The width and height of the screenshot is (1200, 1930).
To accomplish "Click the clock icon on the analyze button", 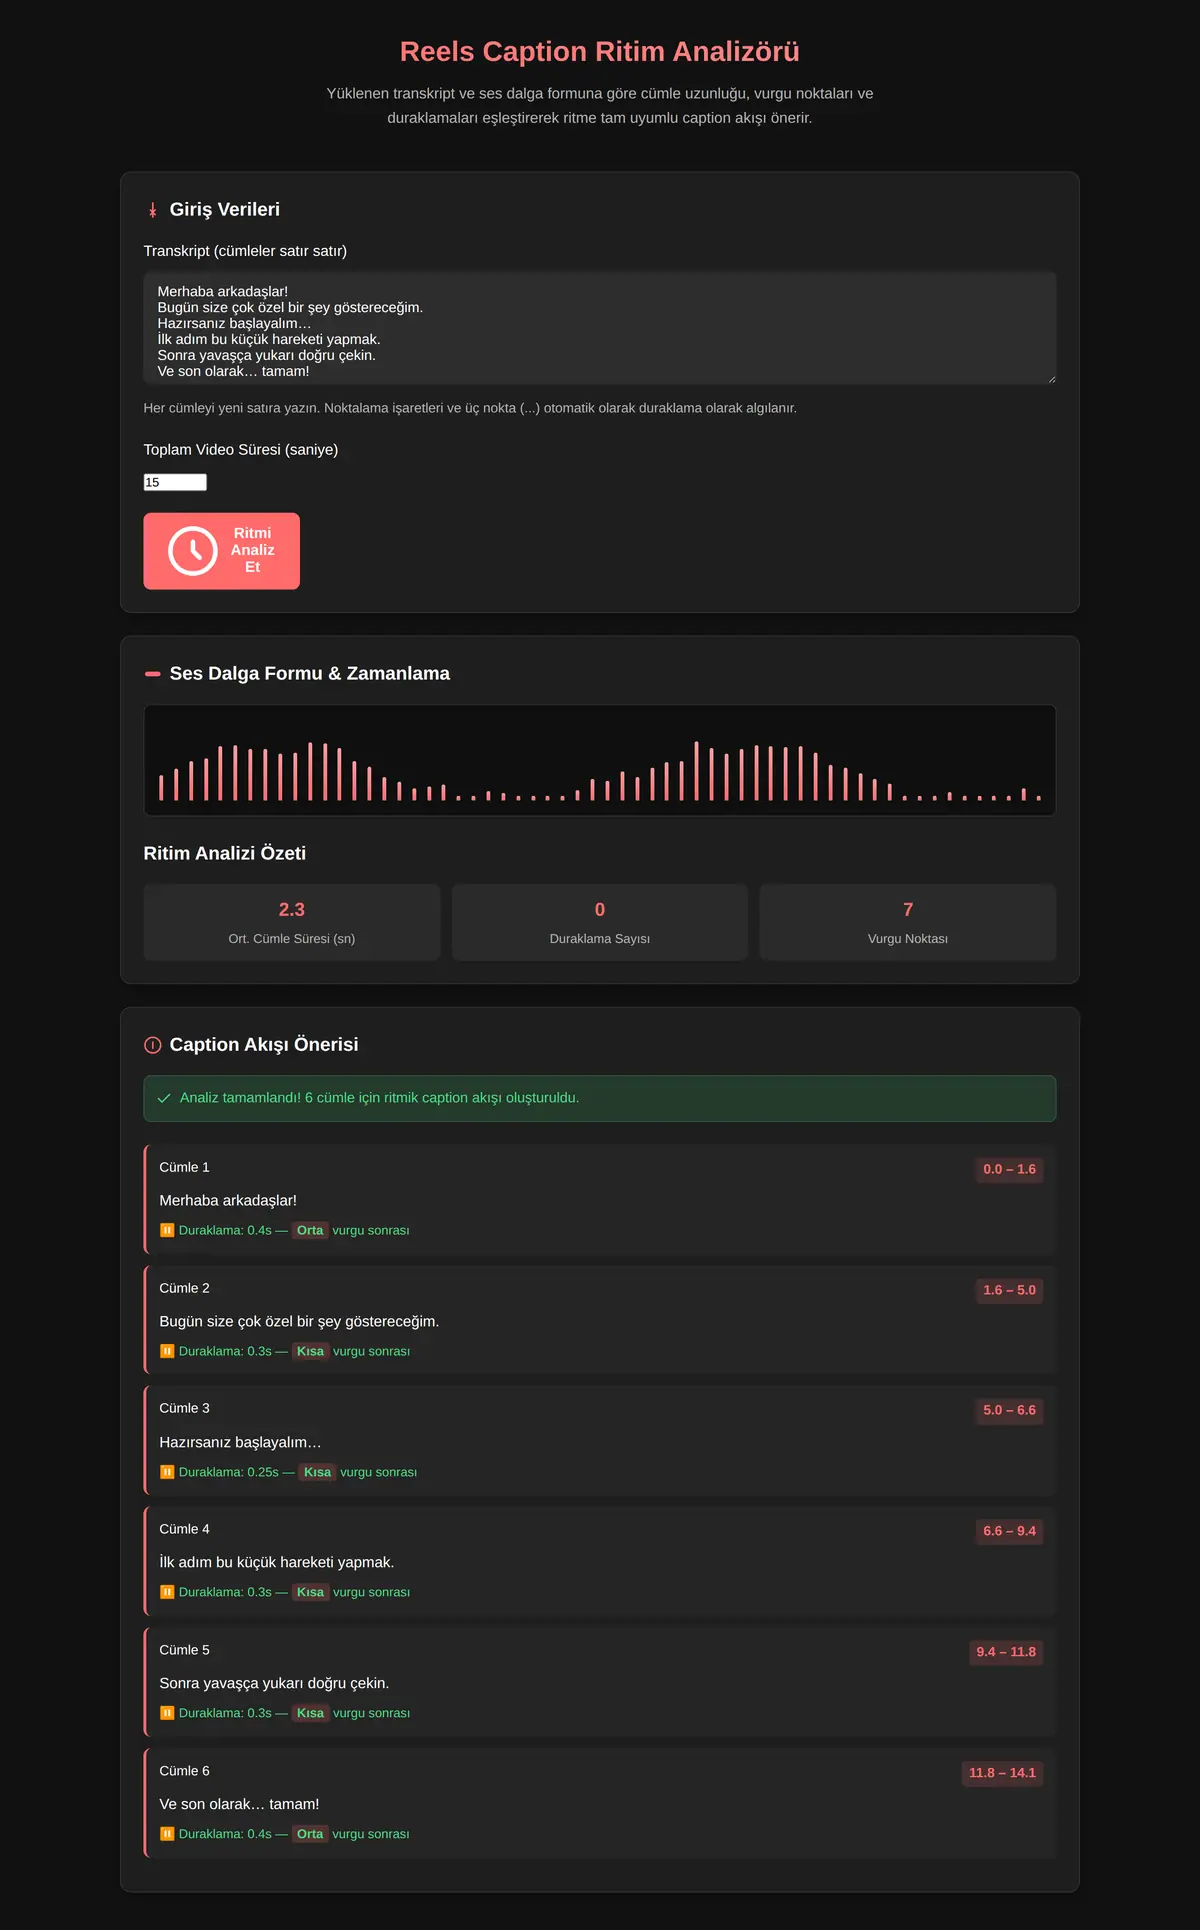I will click(193, 551).
